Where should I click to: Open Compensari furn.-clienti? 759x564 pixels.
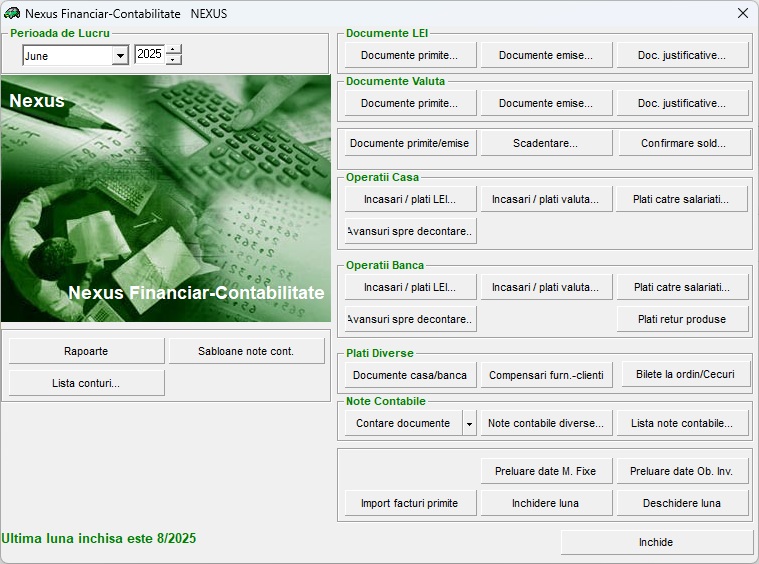click(x=546, y=375)
